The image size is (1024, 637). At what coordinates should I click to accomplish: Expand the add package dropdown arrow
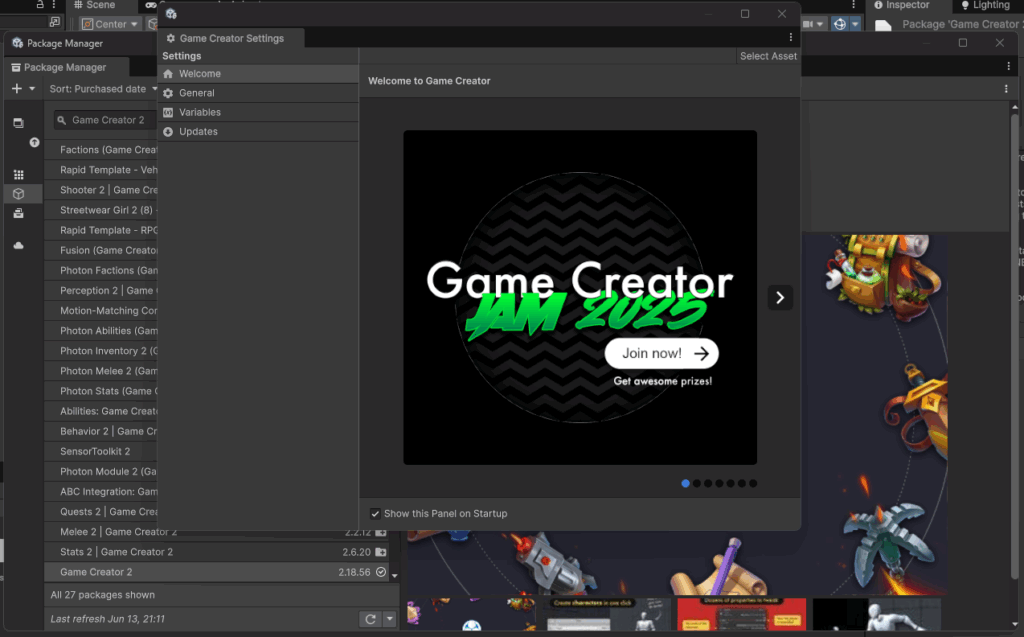coord(32,89)
